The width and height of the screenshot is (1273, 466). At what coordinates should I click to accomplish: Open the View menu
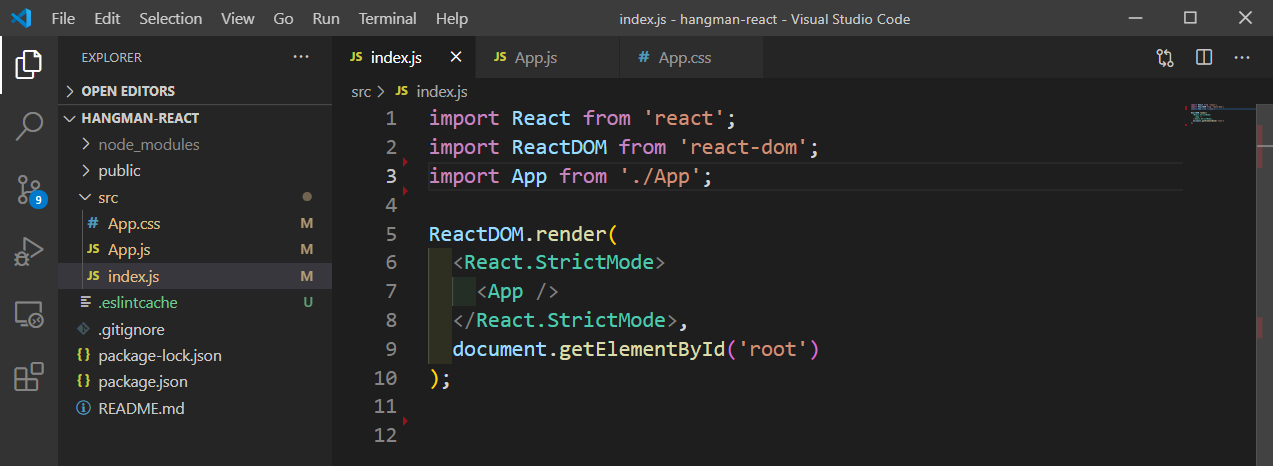[237, 18]
